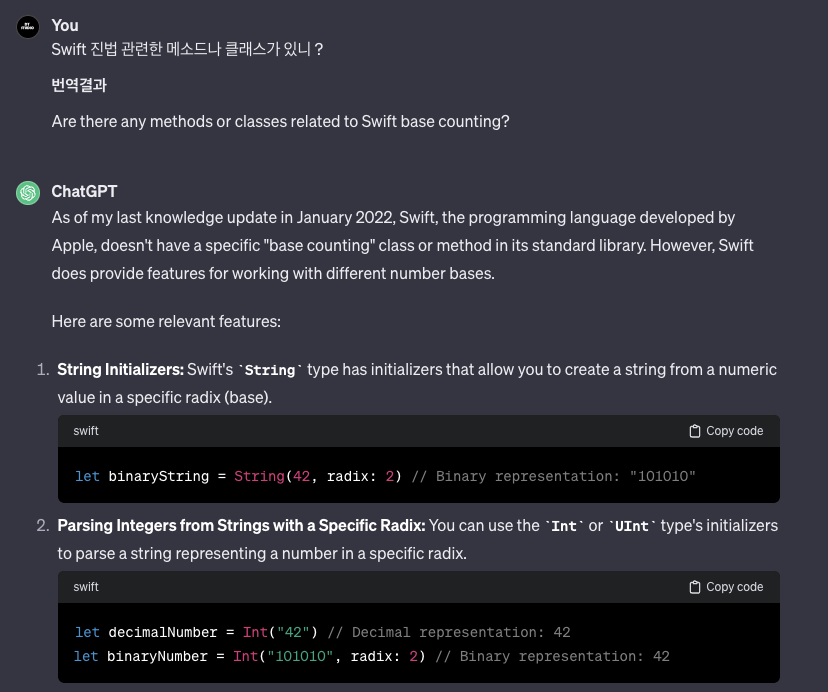828x692 pixels.
Task: Click 'Are there any methods or classes' sentence
Action: pyautogui.click(x=280, y=121)
